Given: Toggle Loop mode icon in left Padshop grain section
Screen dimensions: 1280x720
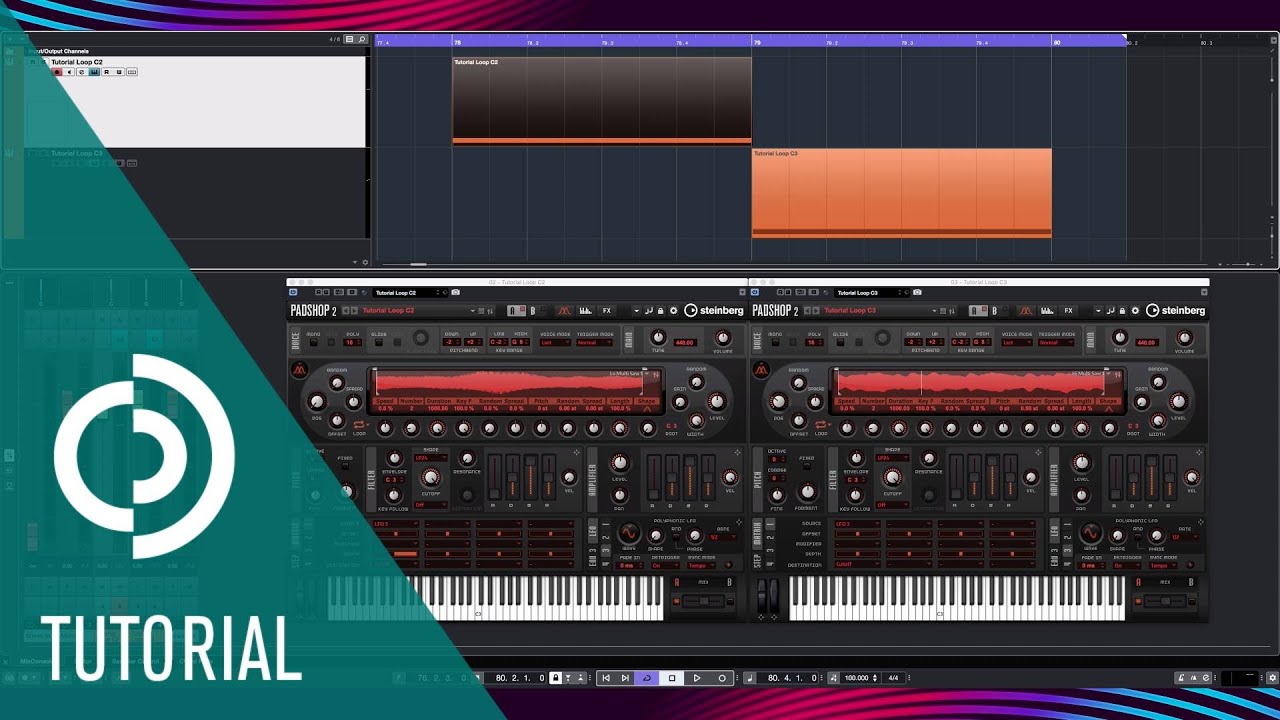Looking at the screenshot, I should 359,424.
